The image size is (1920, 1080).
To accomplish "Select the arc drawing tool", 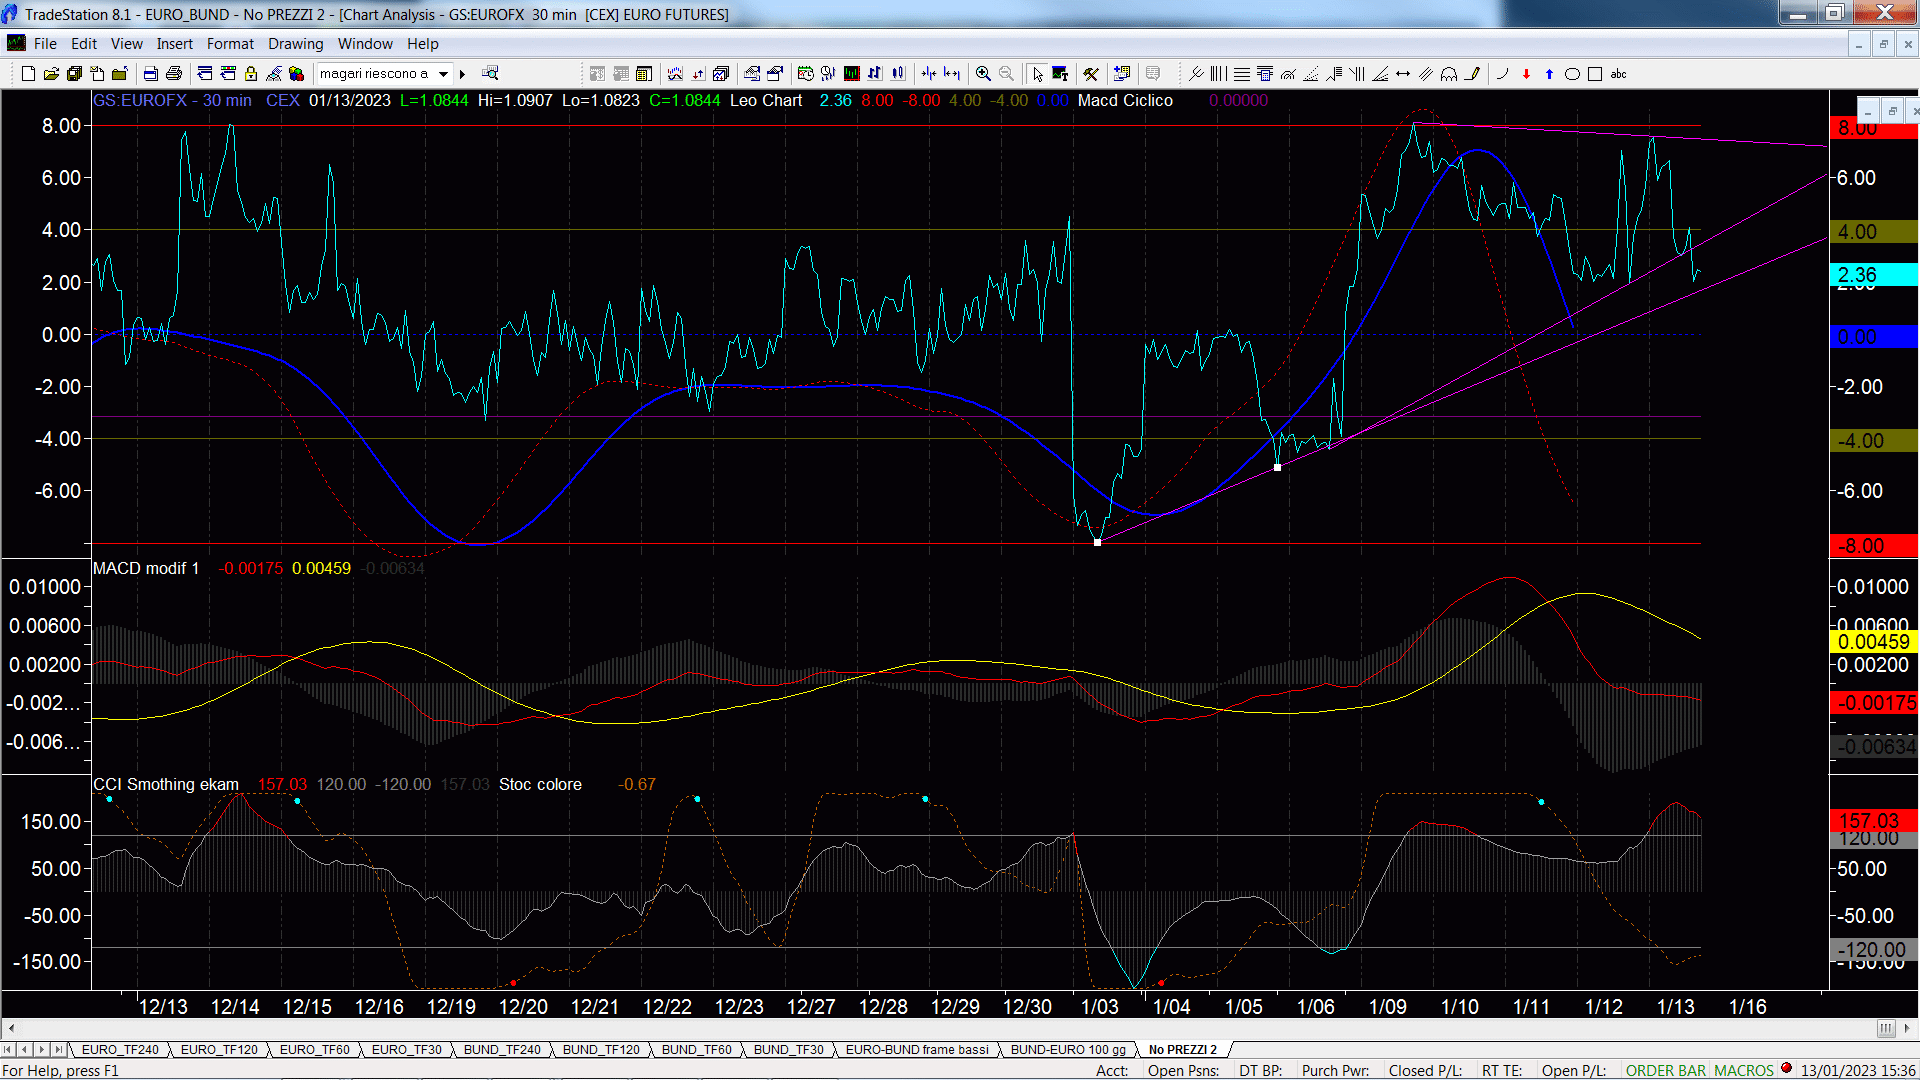I will click(1502, 74).
